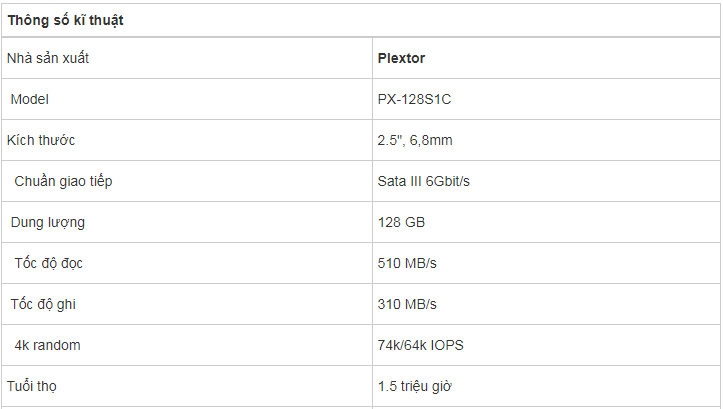This screenshot has width=723, height=409.
Task: Select the '4k random' label cell
Action: [x=187, y=345]
